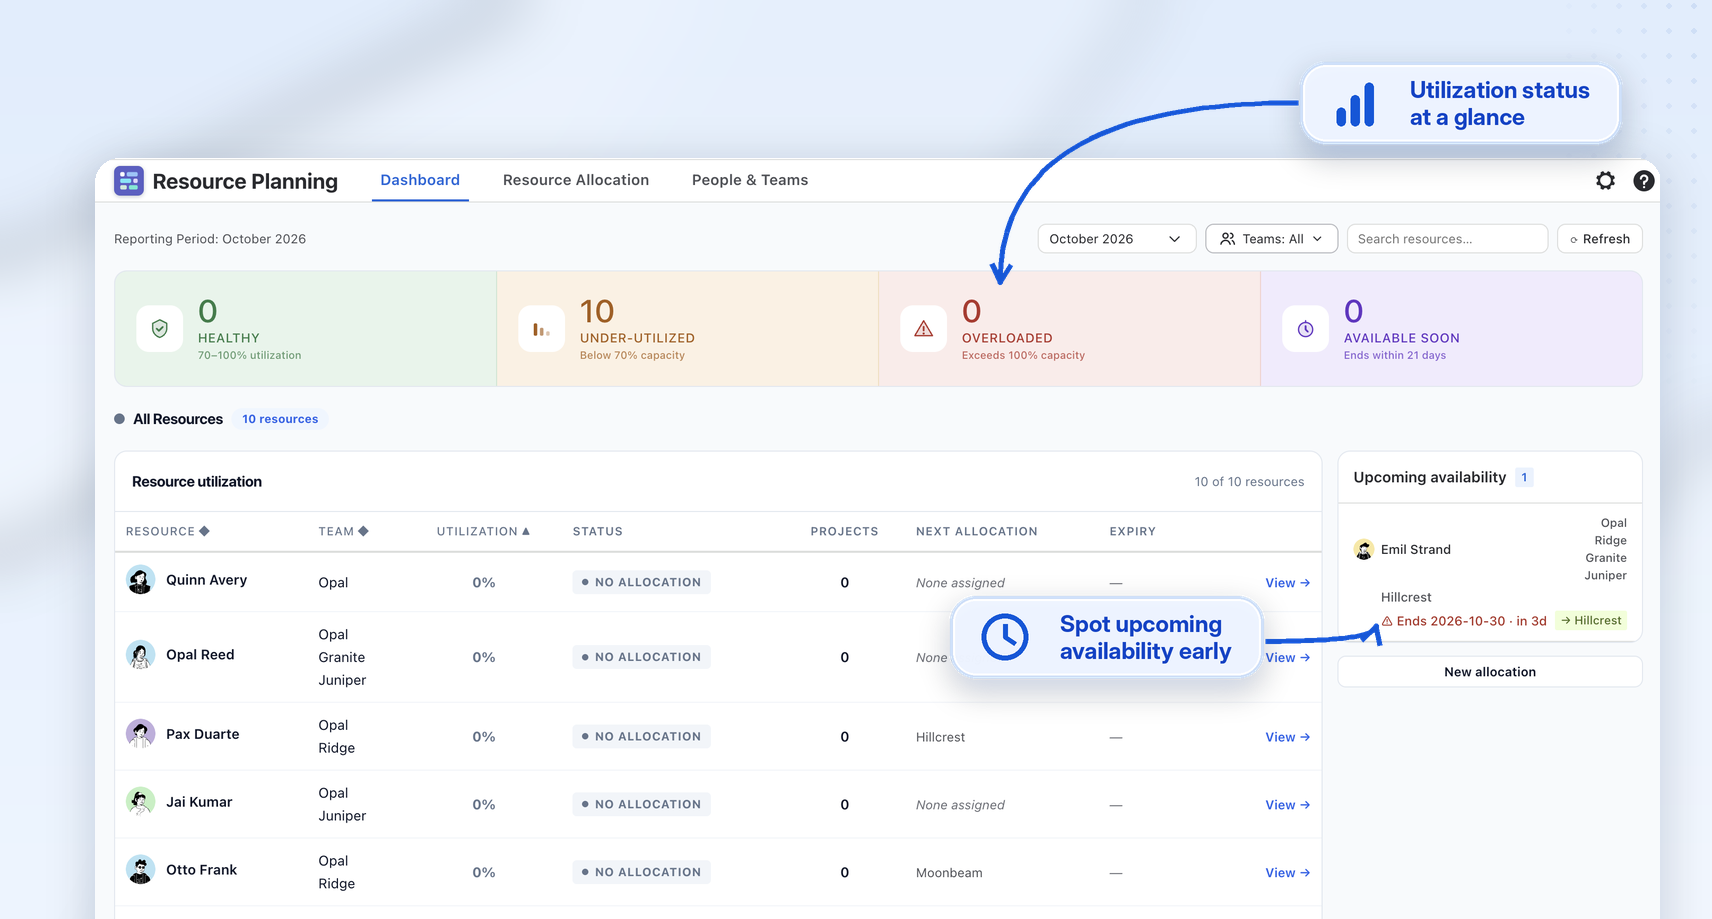Click the Healthy shield icon

pyautogui.click(x=159, y=329)
